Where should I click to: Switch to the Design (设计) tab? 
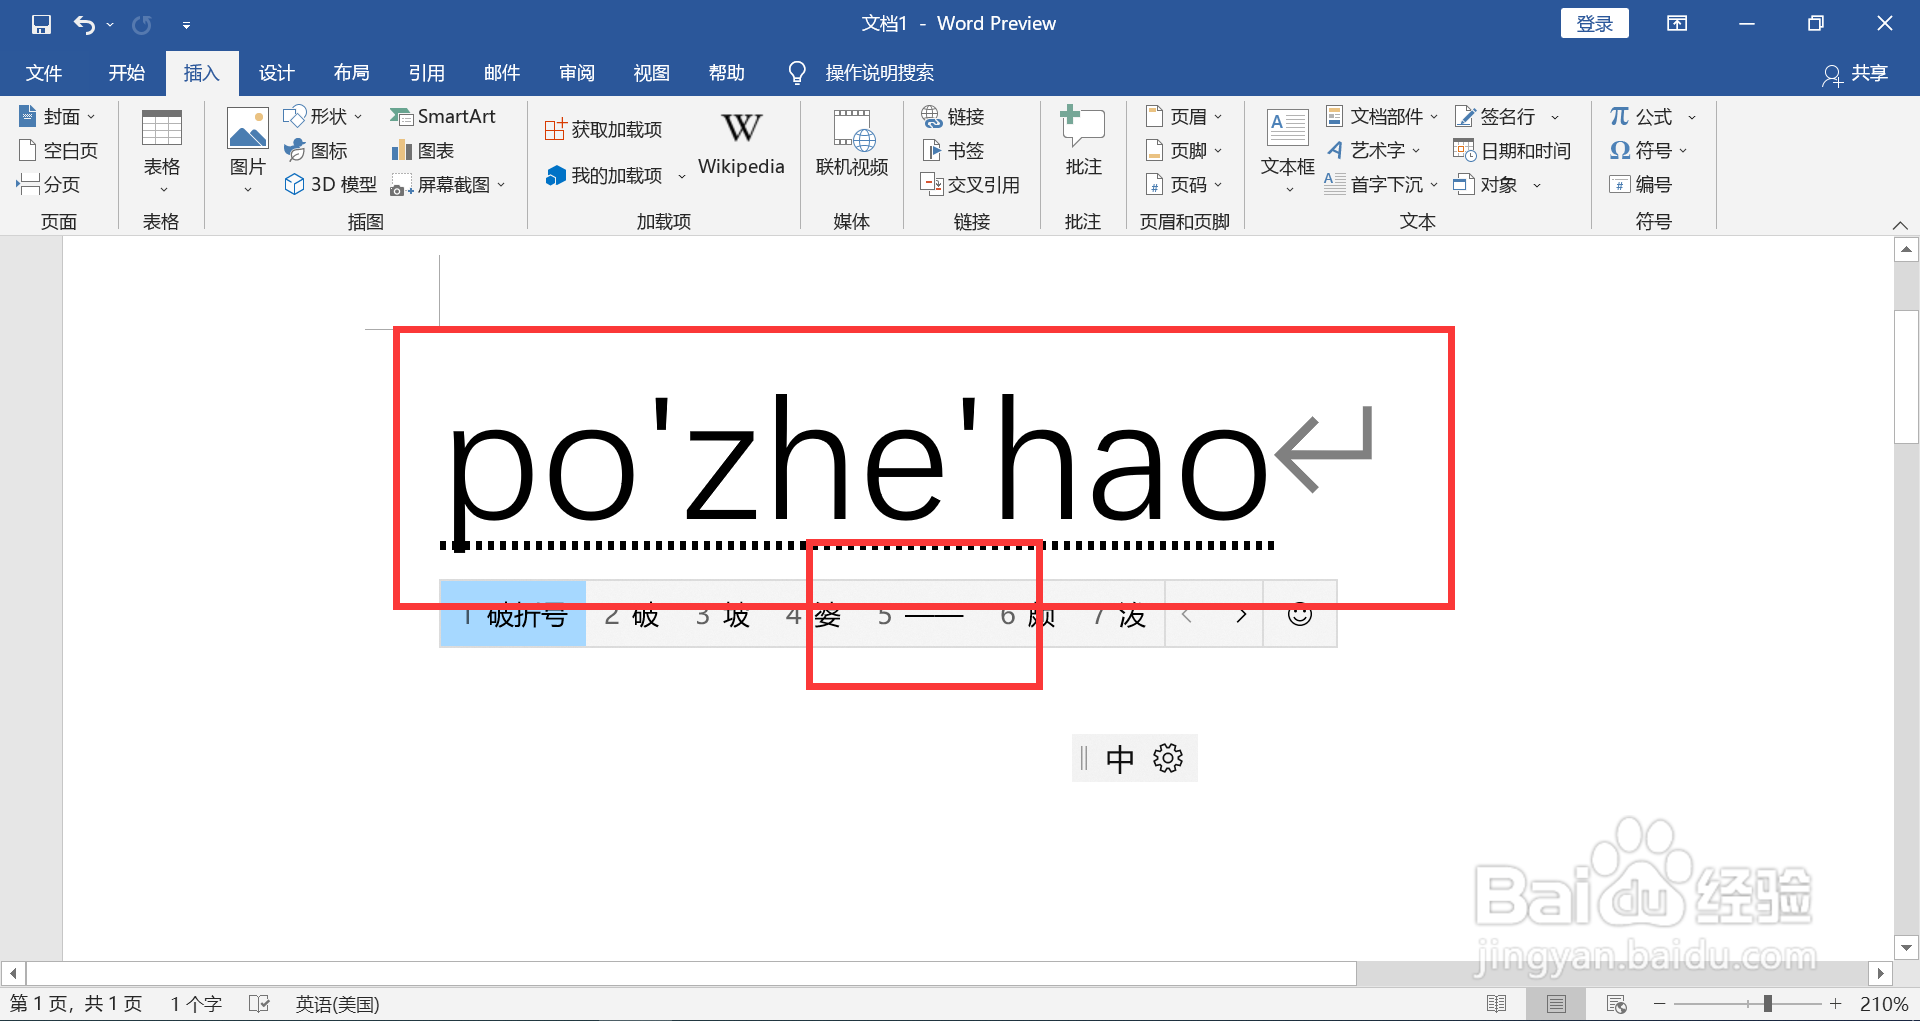coord(277,73)
